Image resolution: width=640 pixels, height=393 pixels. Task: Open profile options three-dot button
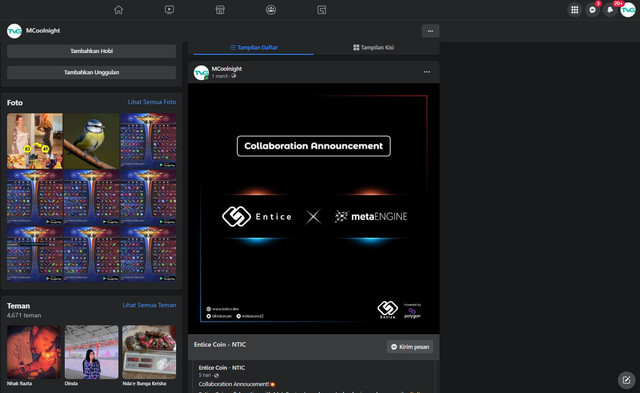(430, 31)
